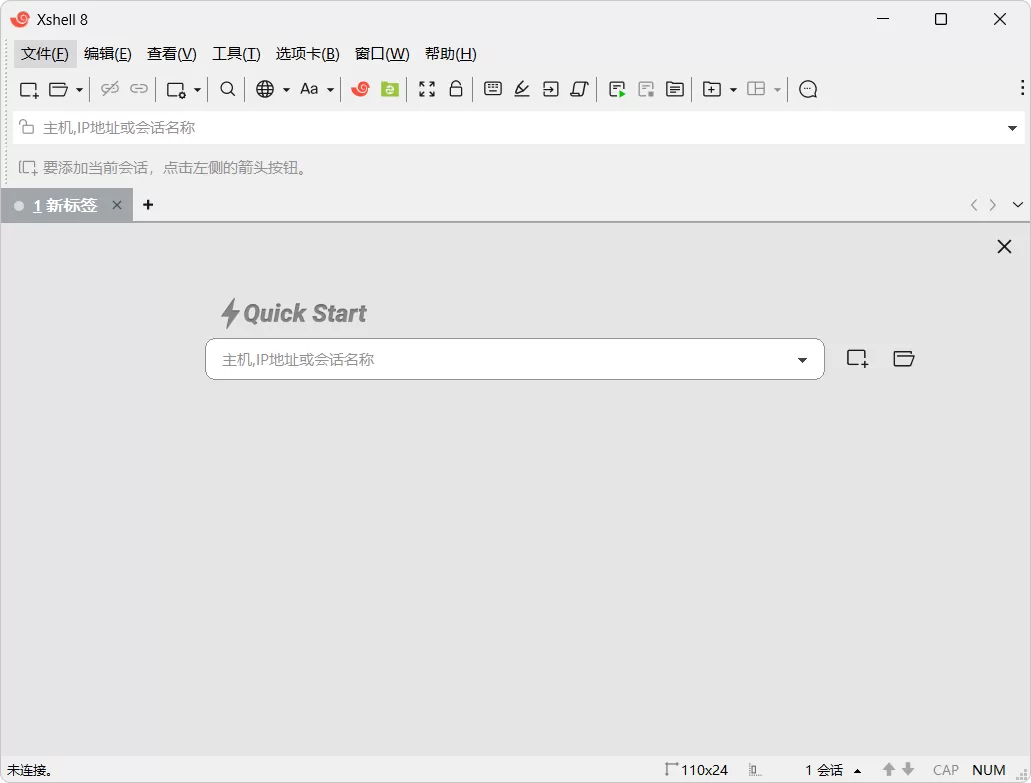Create a new tab with the plus button
Image resolution: width=1031 pixels, height=783 pixels.
click(x=148, y=205)
